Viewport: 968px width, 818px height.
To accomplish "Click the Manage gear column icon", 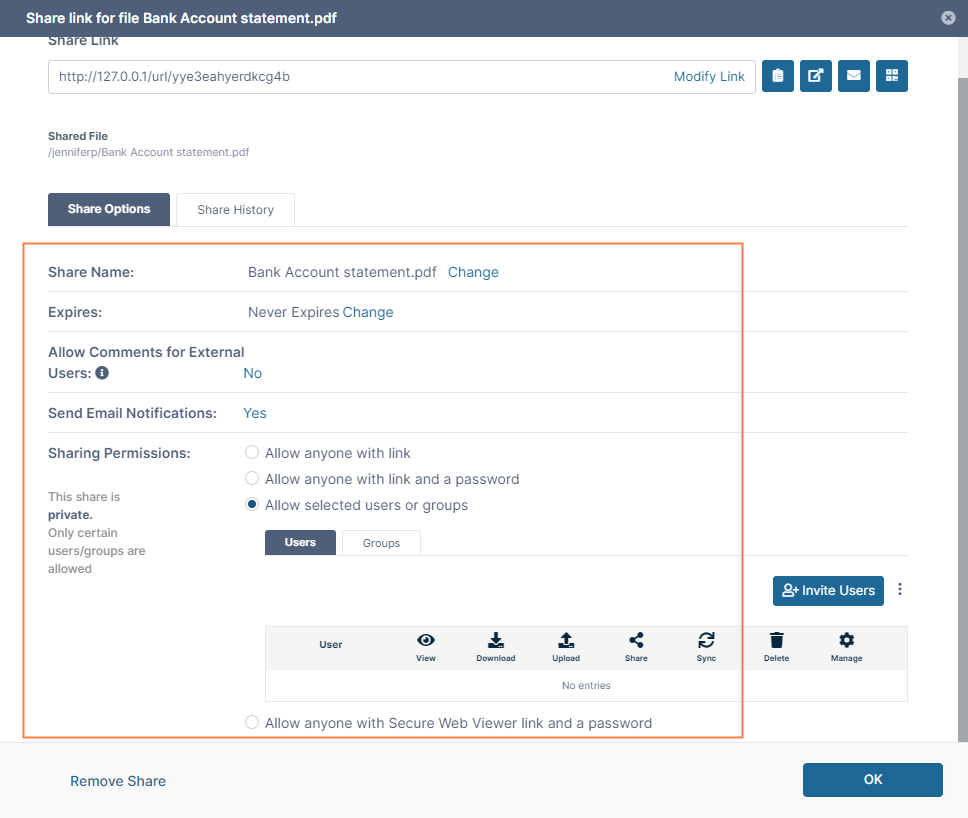I will (x=846, y=641).
